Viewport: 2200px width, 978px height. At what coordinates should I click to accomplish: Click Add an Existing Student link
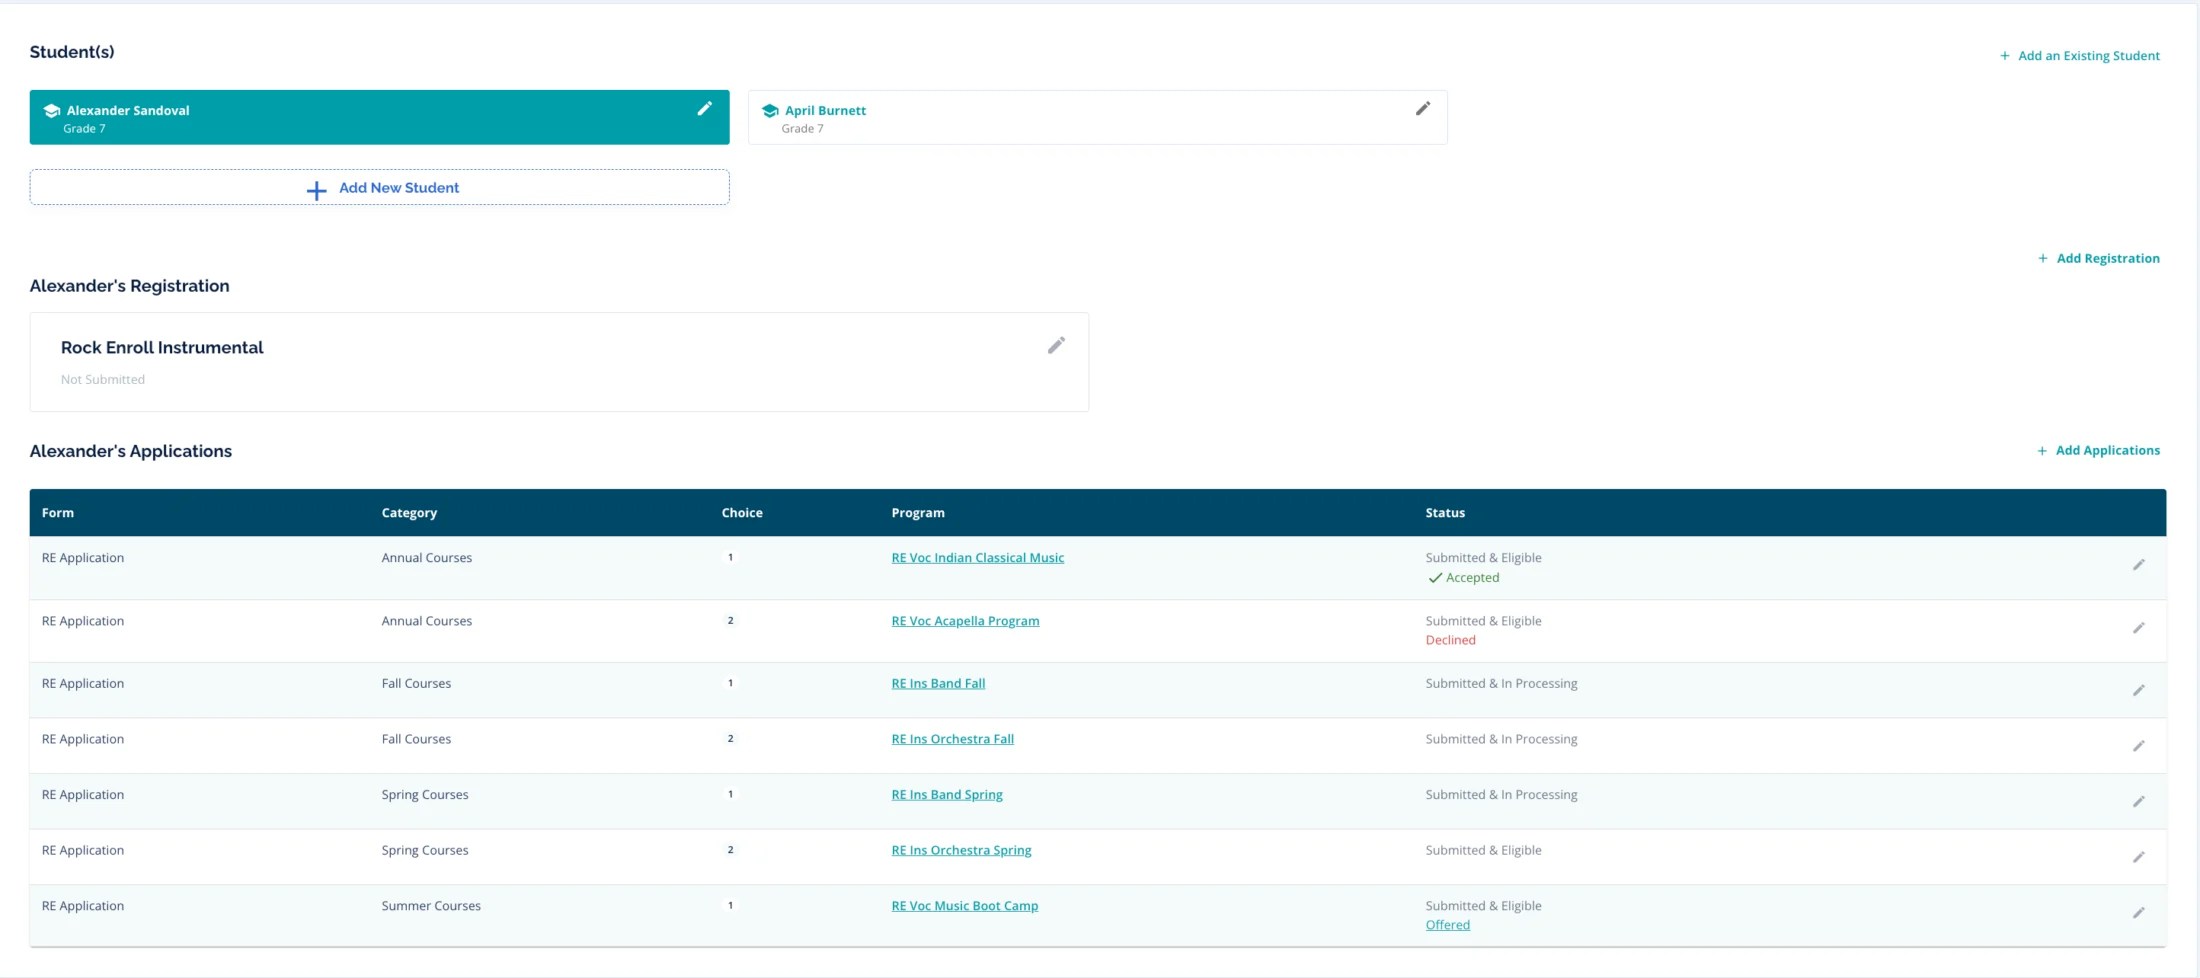coord(2079,55)
